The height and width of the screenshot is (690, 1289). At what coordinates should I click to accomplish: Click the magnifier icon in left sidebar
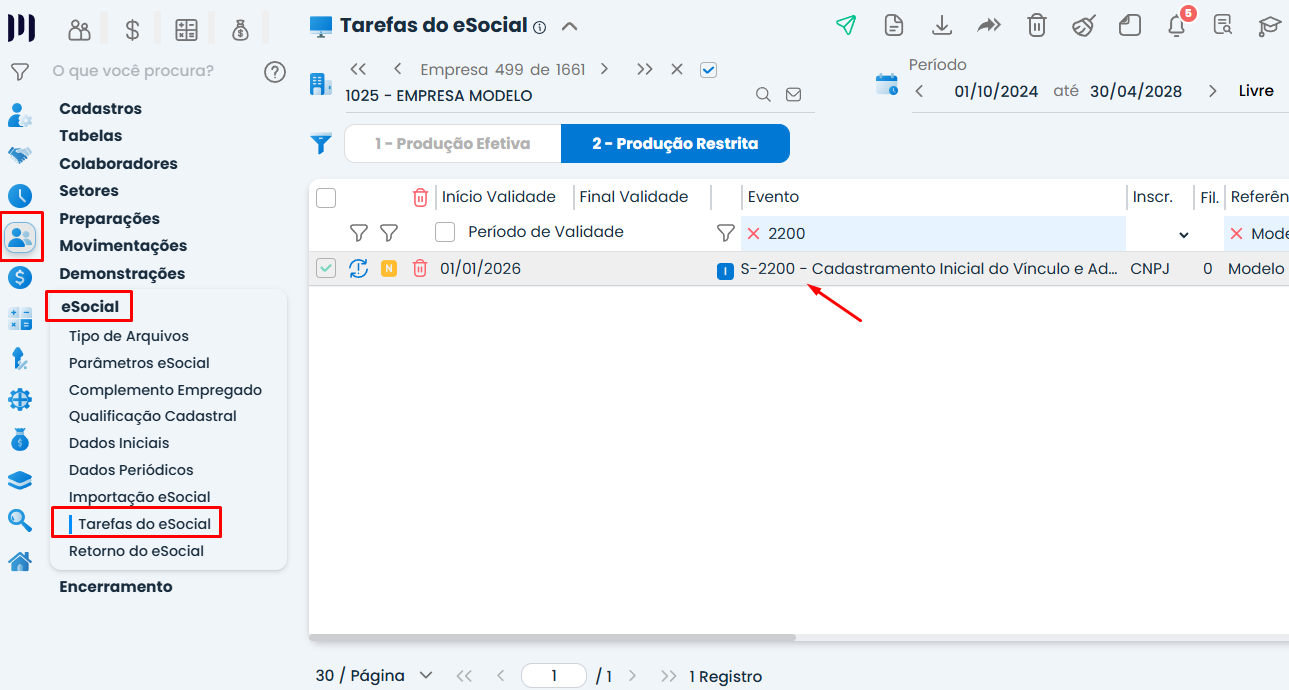(x=20, y=520)
